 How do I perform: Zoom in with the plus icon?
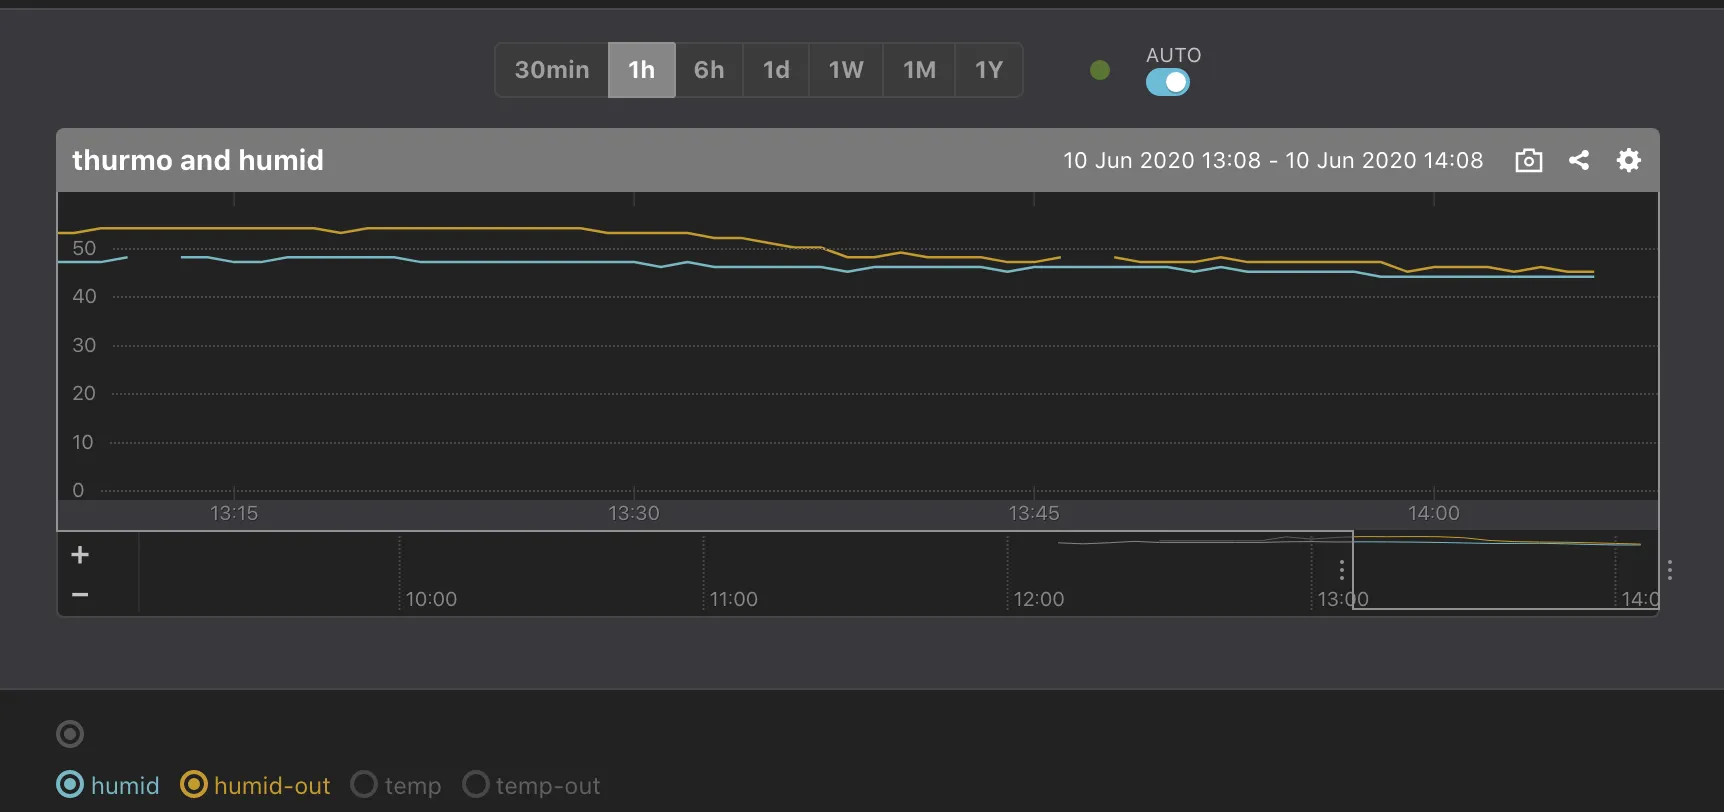(80, 555)
